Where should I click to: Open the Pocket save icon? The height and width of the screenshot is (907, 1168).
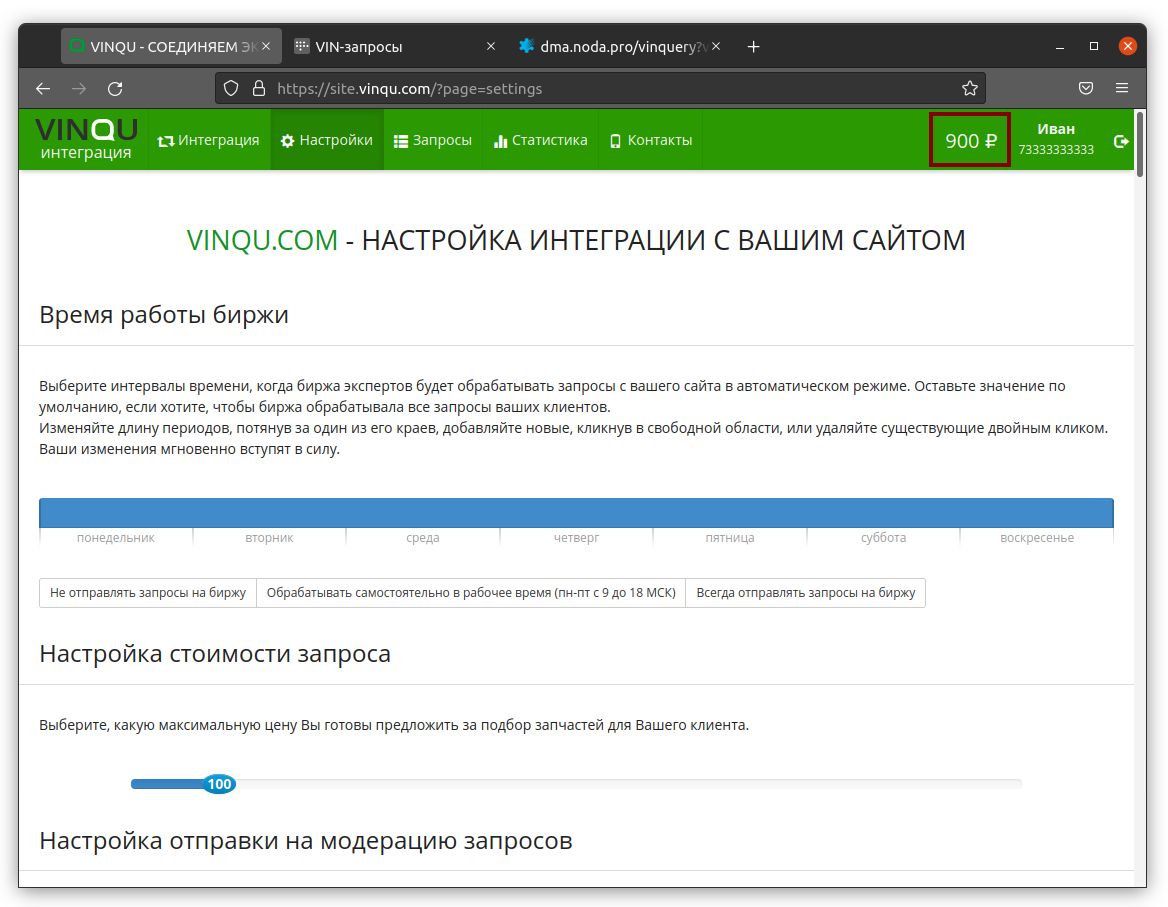point(1085,89)
